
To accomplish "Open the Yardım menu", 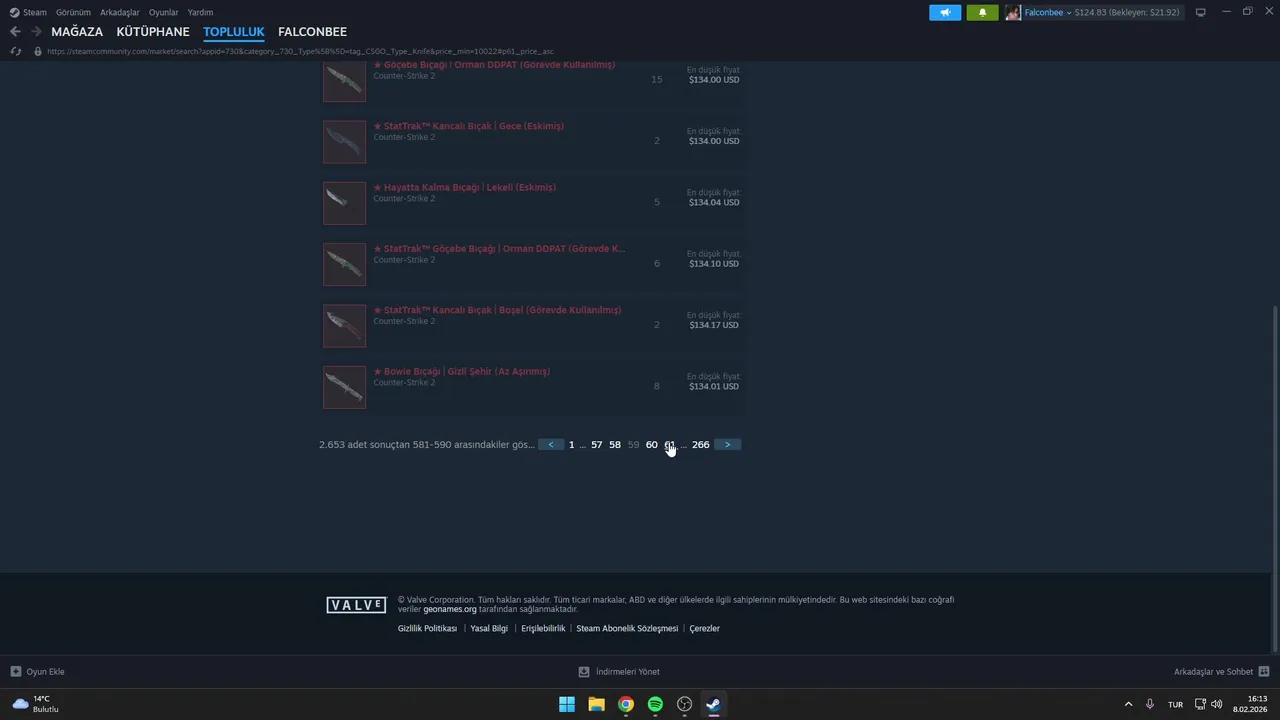I will (x=200, y=12).
